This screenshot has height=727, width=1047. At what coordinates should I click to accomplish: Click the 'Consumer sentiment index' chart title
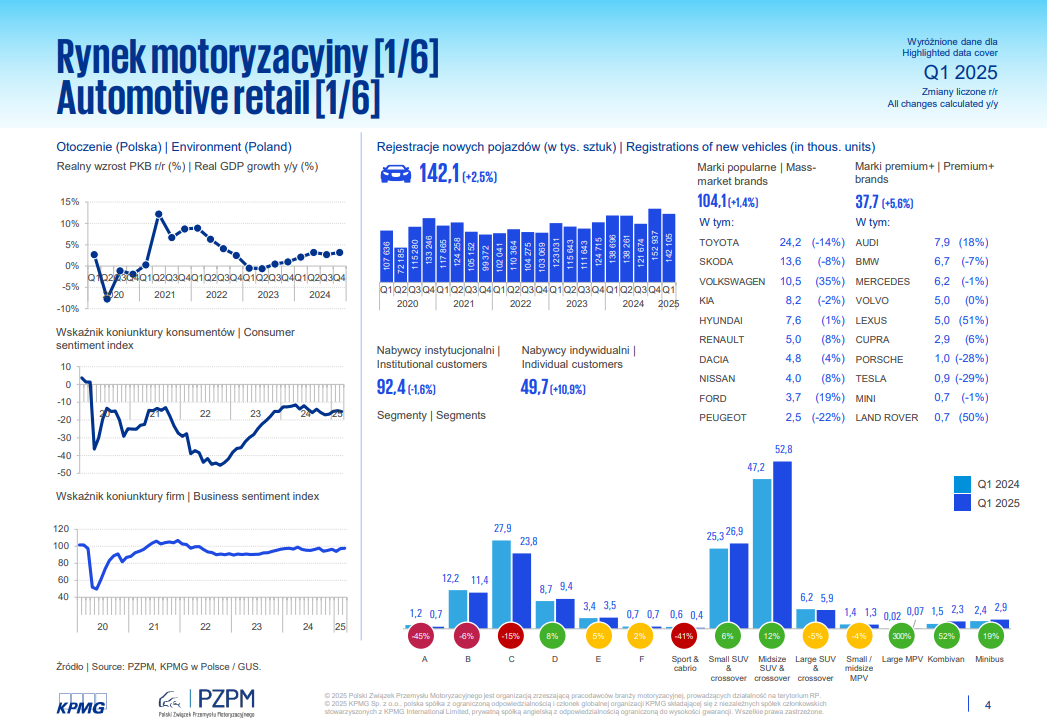tap(175, 338)
